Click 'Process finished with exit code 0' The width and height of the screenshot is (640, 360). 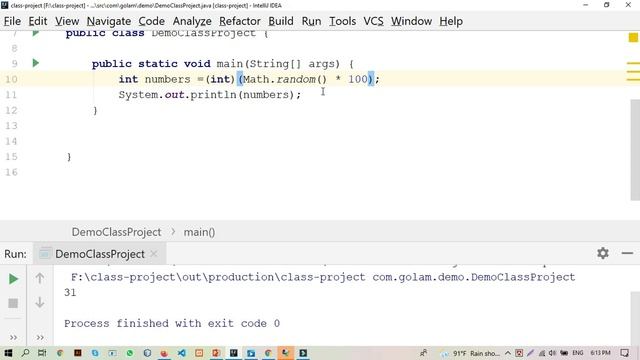[x=172, y=324]
